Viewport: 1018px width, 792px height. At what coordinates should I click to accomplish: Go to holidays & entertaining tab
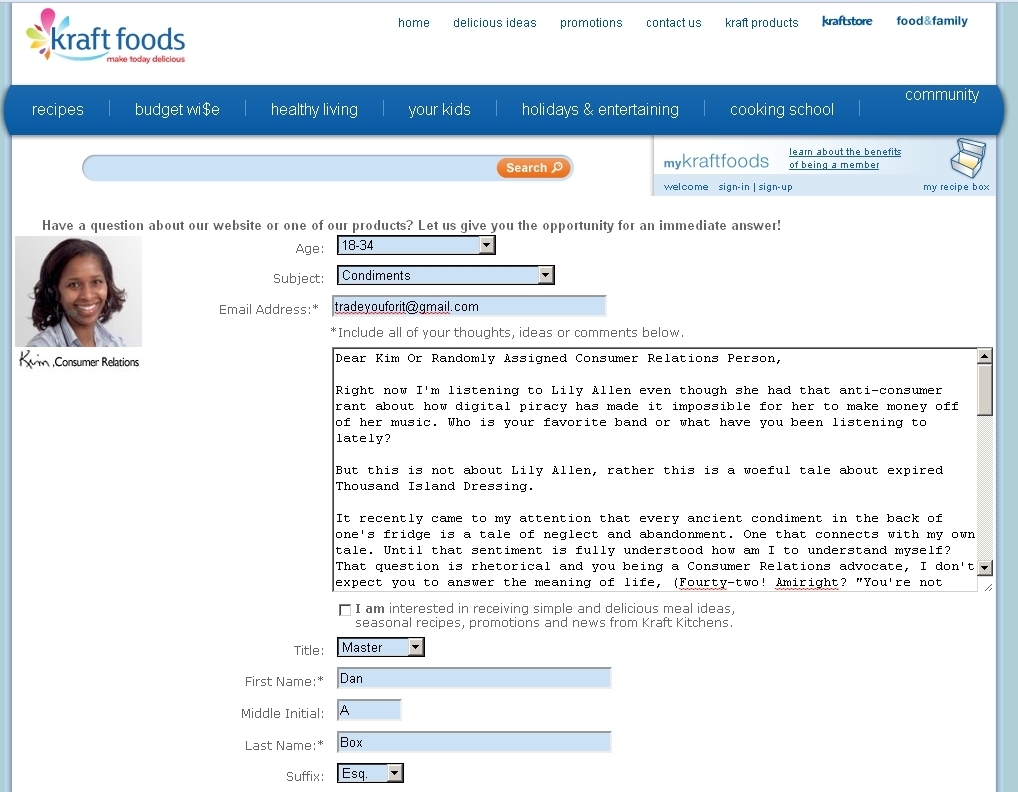coord(601,109)
